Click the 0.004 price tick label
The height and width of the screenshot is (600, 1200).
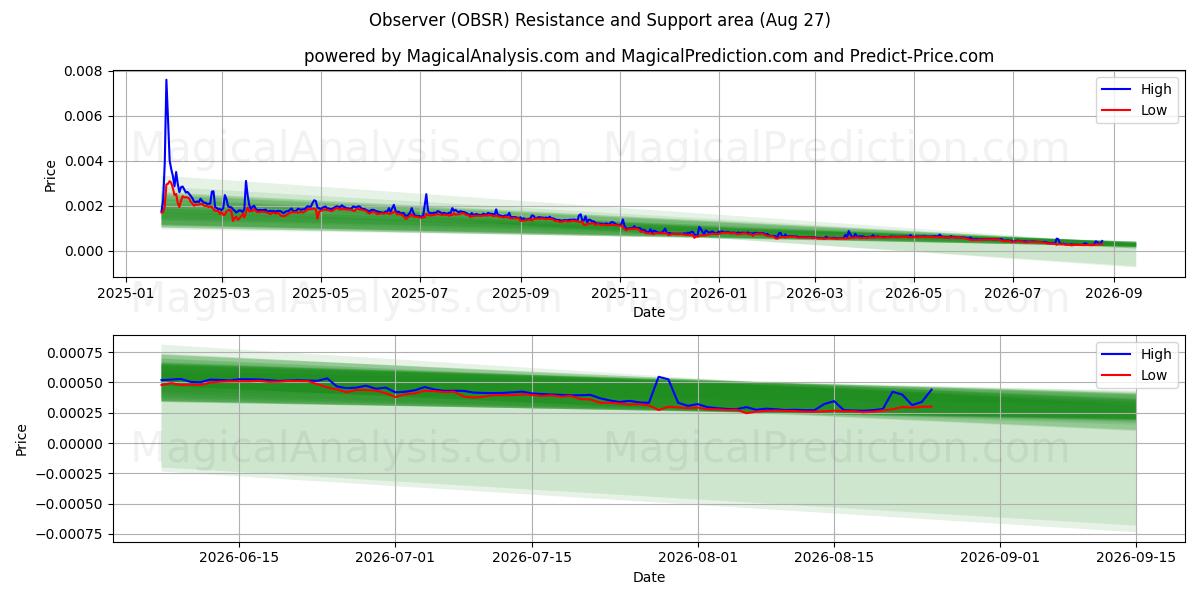(85, 161)
